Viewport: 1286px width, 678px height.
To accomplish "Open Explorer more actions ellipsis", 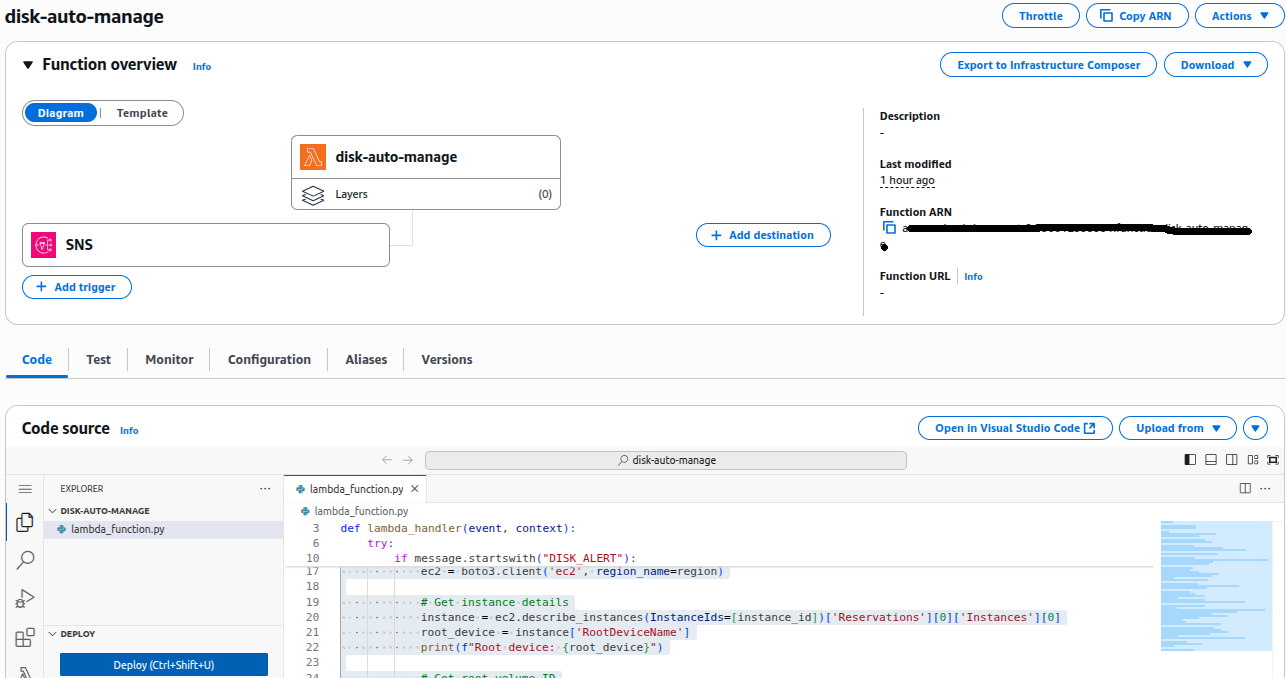I will point(265,489).
